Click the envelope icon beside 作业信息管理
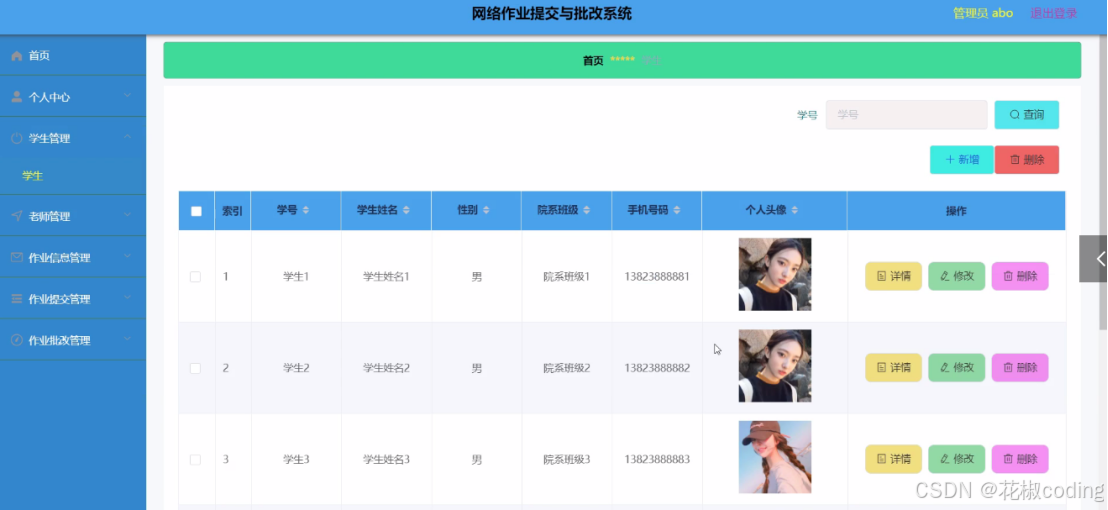This screenshot has height=510, width=1108. click(x=17, y=258)
